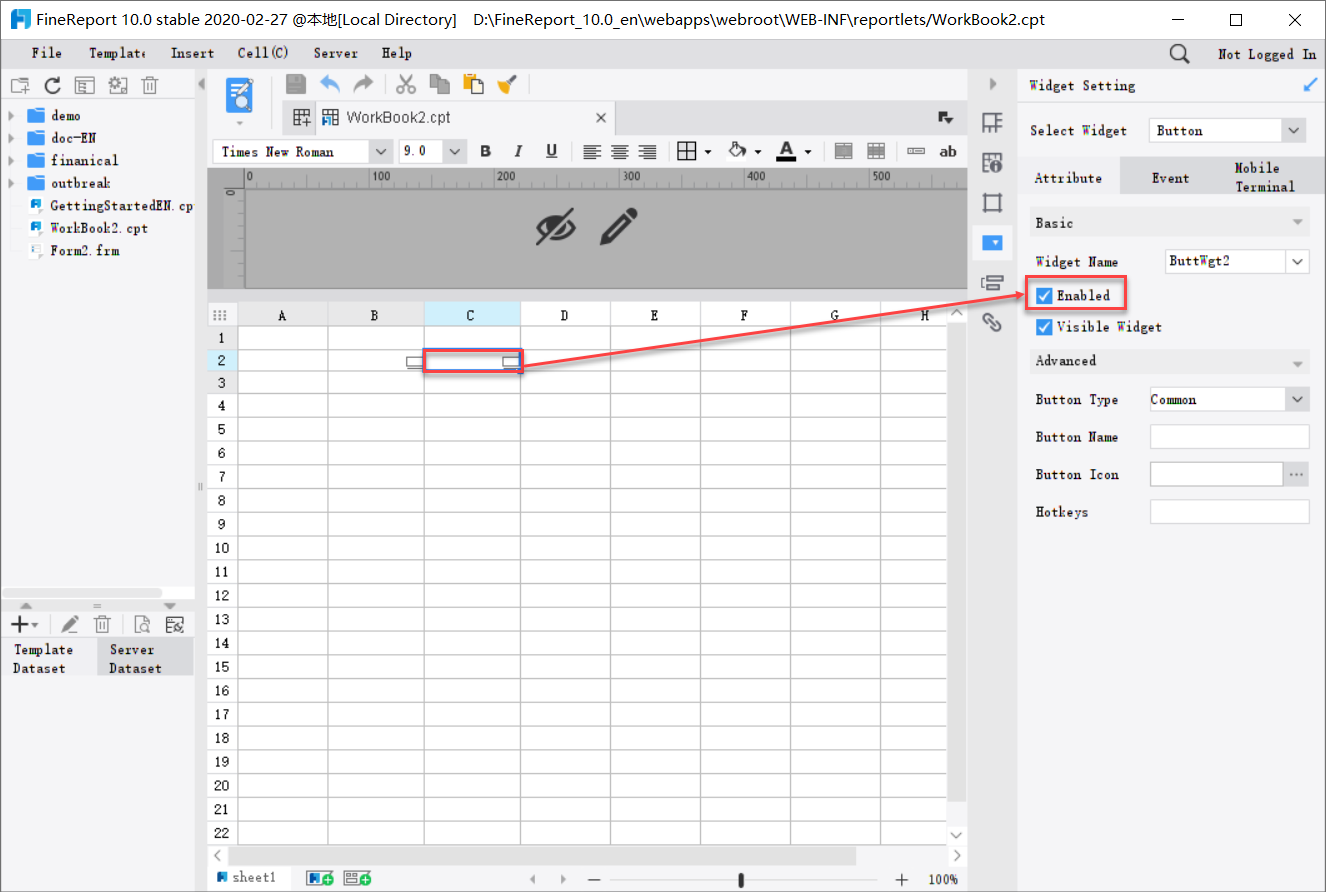Delete selected file with file panel trash icon

tap(150, 86)
